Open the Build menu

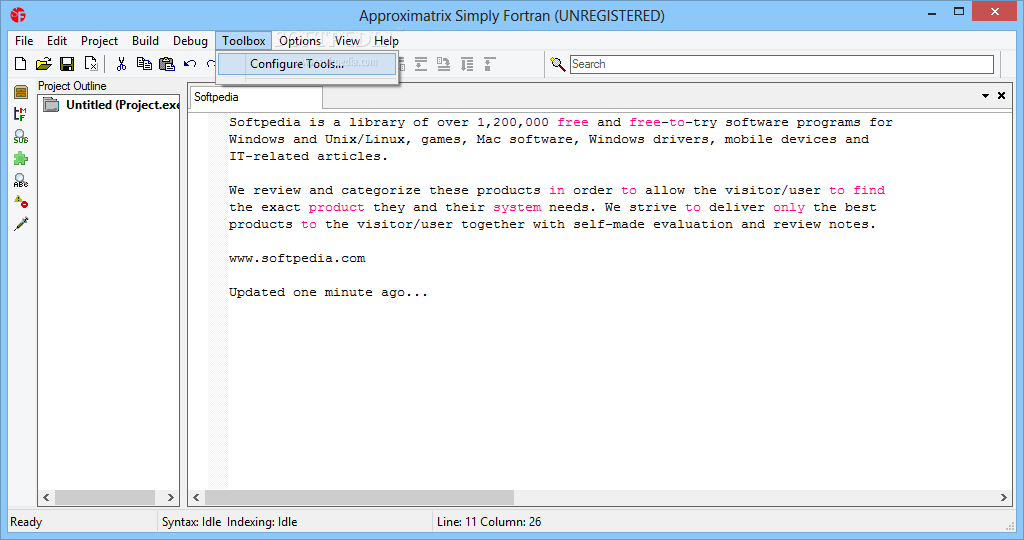(x=145, y=40)
